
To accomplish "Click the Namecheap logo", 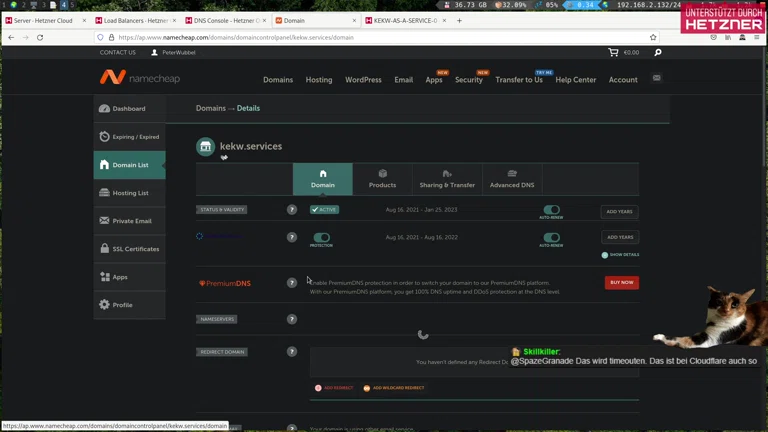I will 140,77.
